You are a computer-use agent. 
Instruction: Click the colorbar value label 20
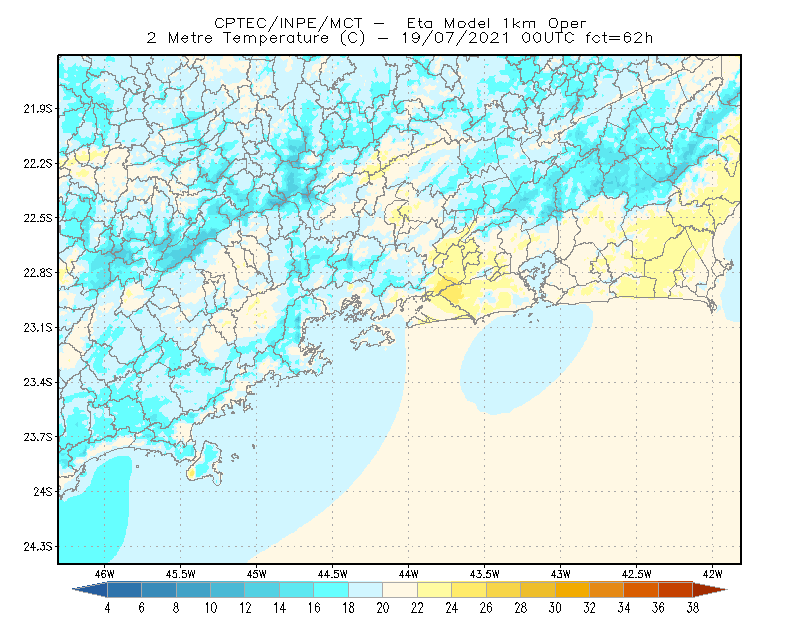point(383,608)
